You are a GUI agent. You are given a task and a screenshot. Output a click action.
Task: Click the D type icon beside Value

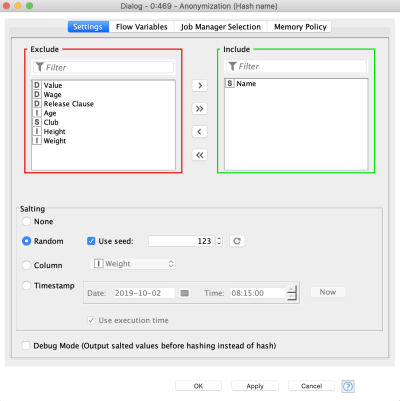(x=37, y=85)
